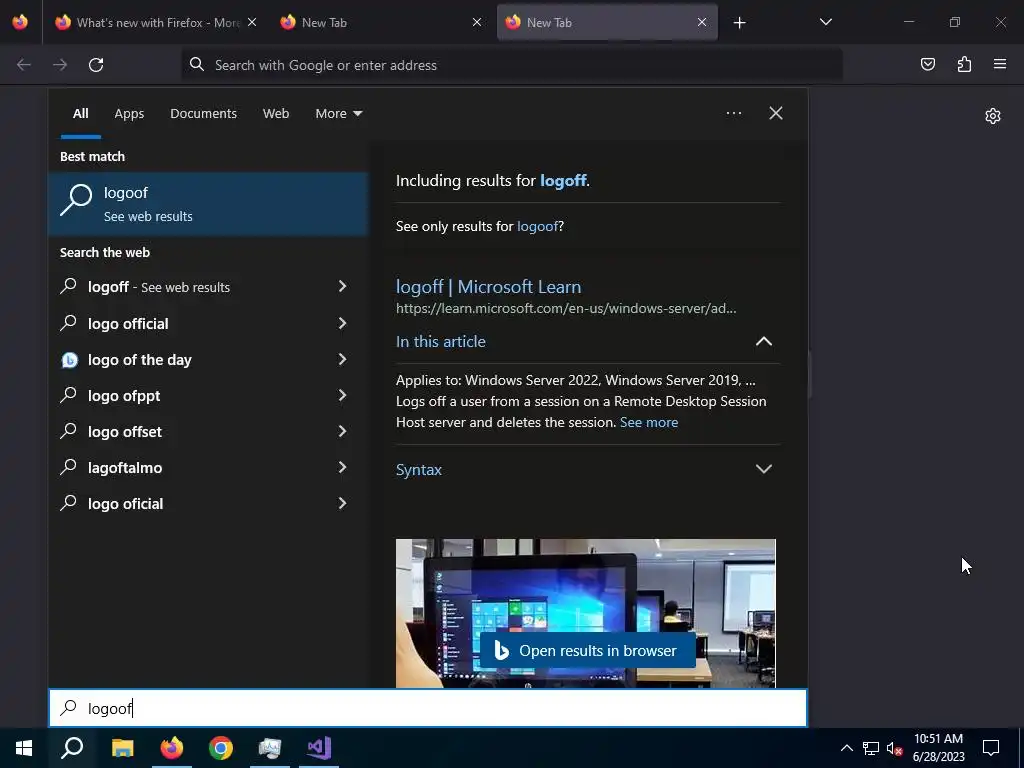Select the Documents search filter
Screen dimensions: 1024x768
click(203, 114)
